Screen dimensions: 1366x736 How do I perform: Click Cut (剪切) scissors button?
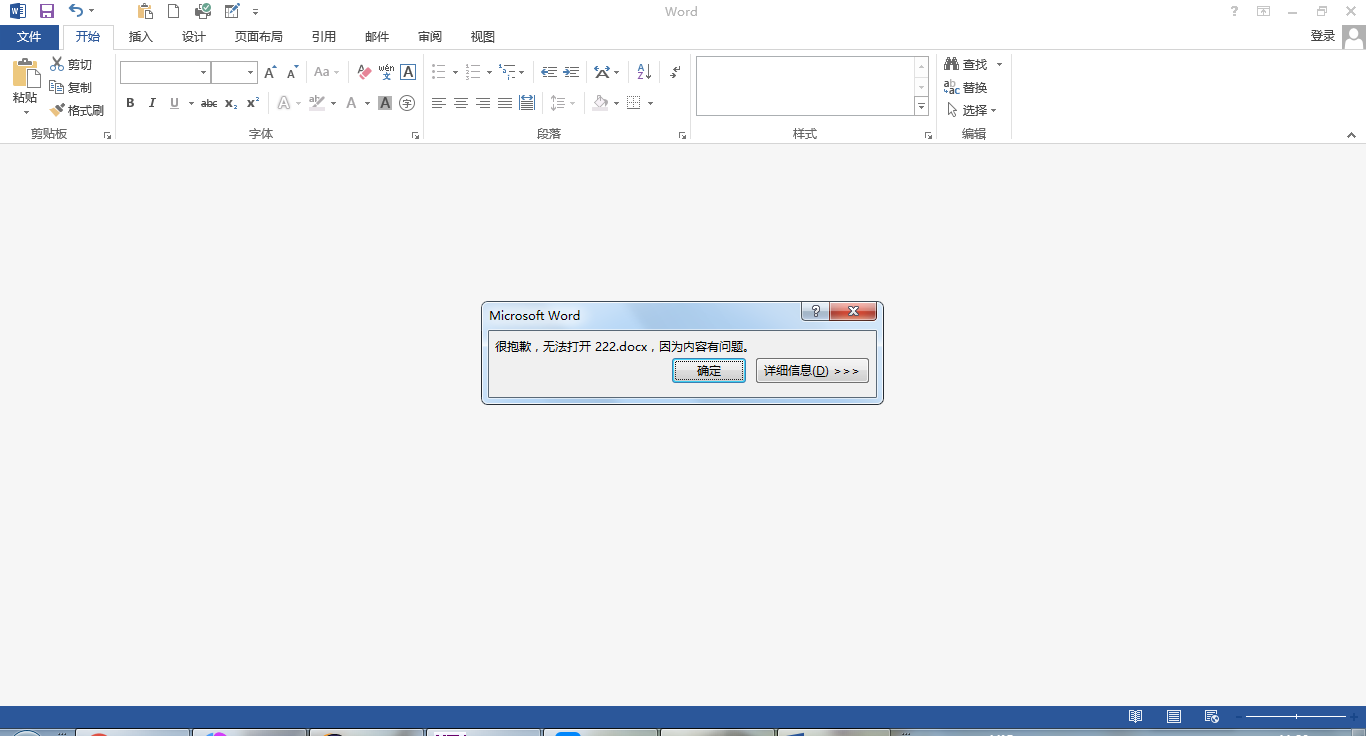tap(71, 64)
